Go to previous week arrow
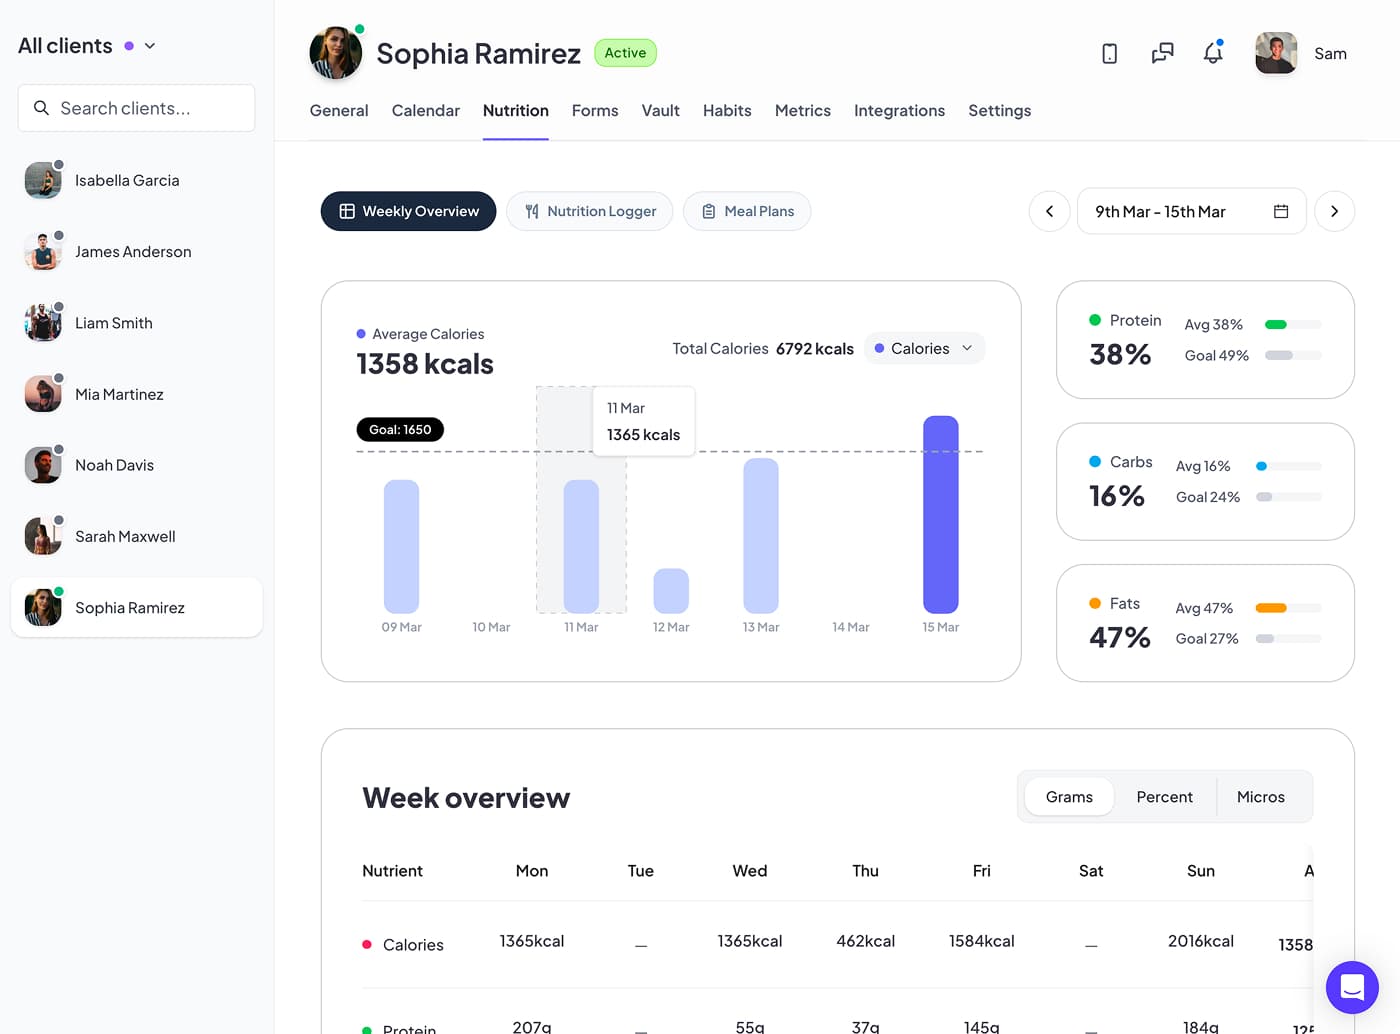The image size is (1400, 1034). 1050,212
